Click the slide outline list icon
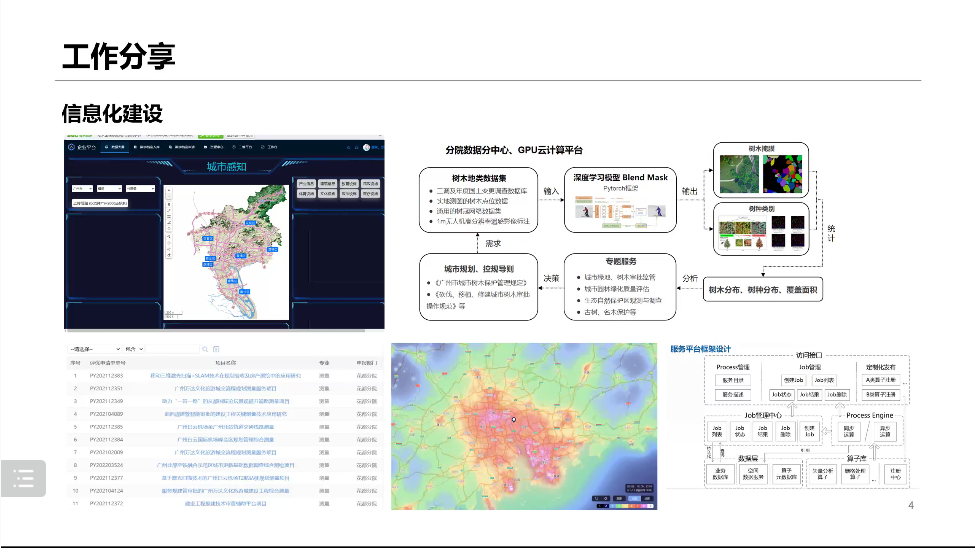 pos(24,479)
